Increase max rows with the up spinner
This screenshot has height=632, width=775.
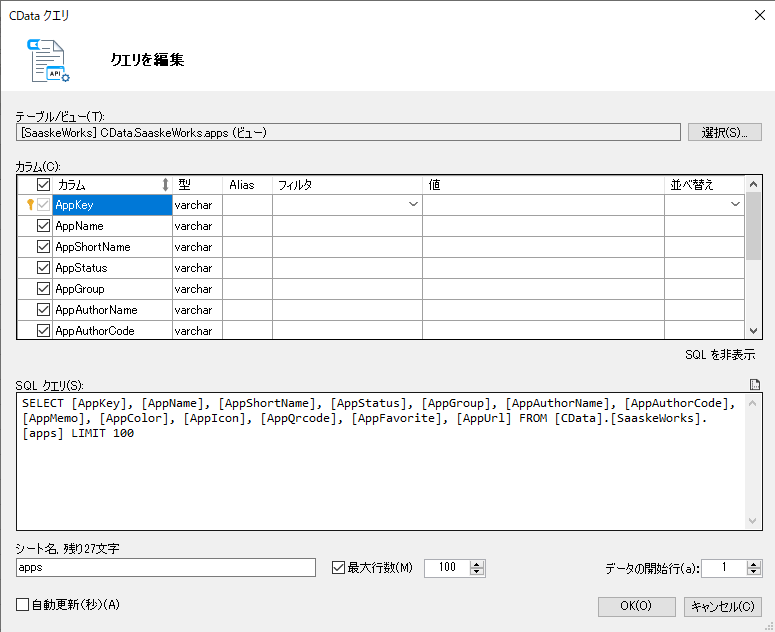coord(476,564)
